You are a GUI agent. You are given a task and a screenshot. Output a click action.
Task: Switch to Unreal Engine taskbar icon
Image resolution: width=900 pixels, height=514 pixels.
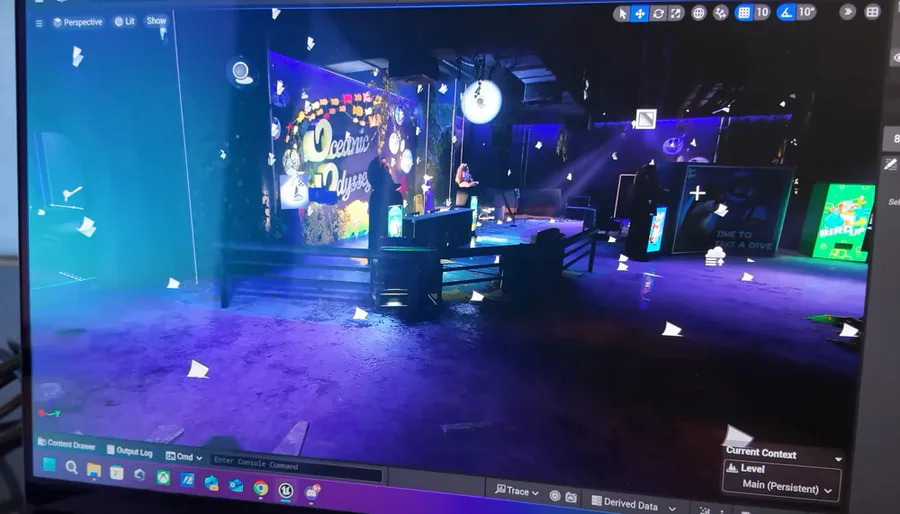click(286, 490)
